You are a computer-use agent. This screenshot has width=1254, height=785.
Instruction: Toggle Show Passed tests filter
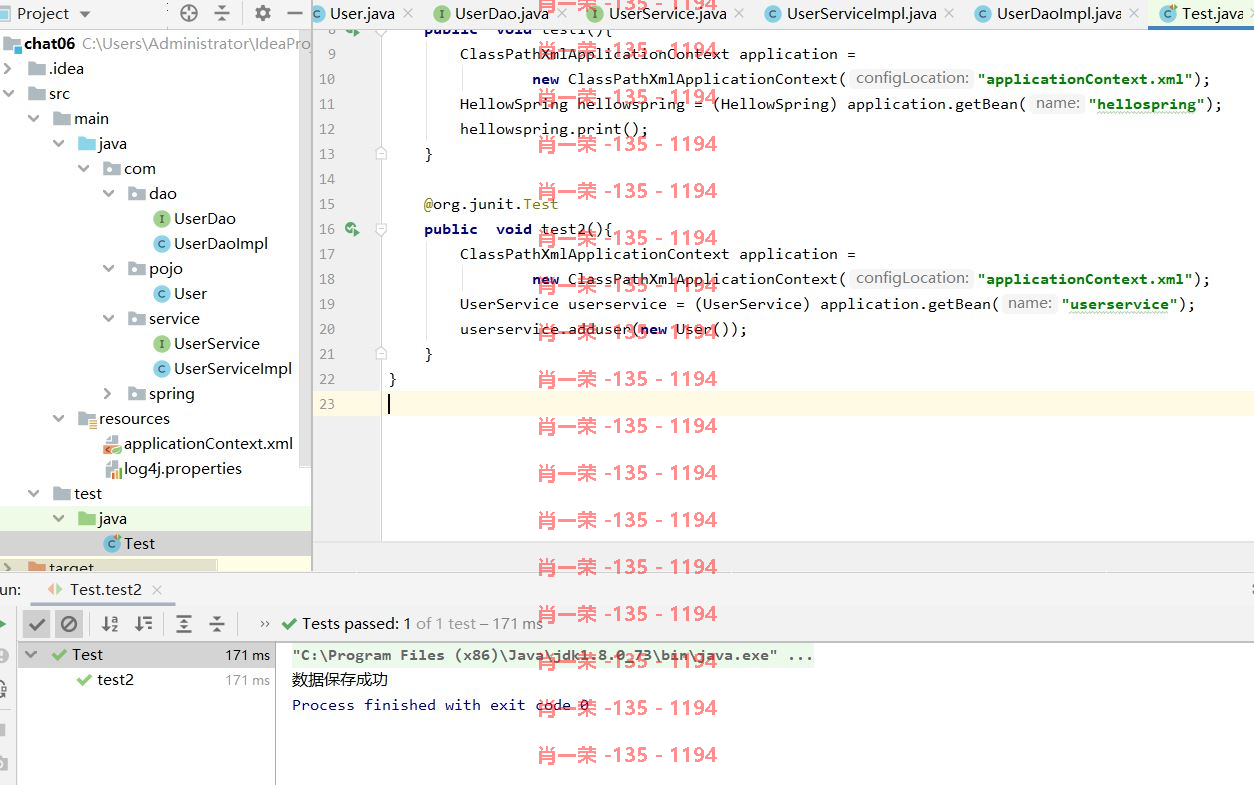pos(37,624)
